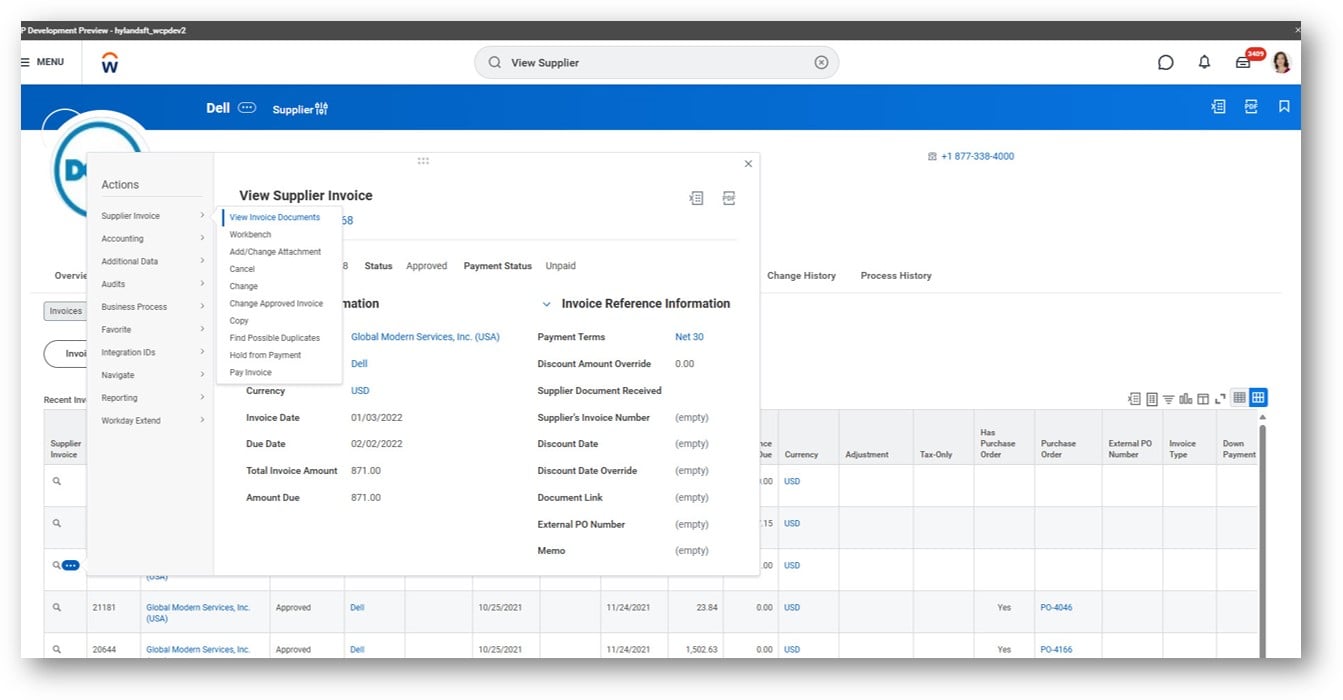Expand Accounting actions submenu

[152, 239]
